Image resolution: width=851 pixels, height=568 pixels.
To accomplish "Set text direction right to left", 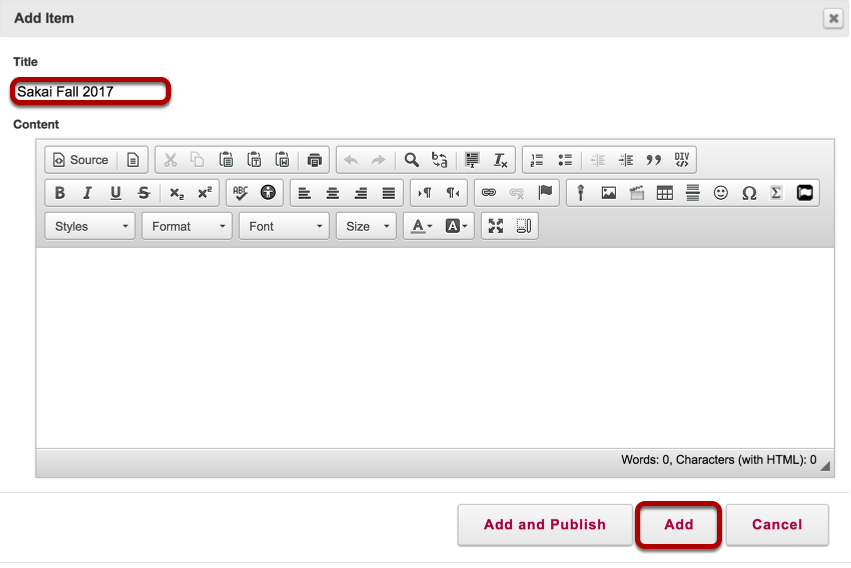I will (x=453, y=193).
